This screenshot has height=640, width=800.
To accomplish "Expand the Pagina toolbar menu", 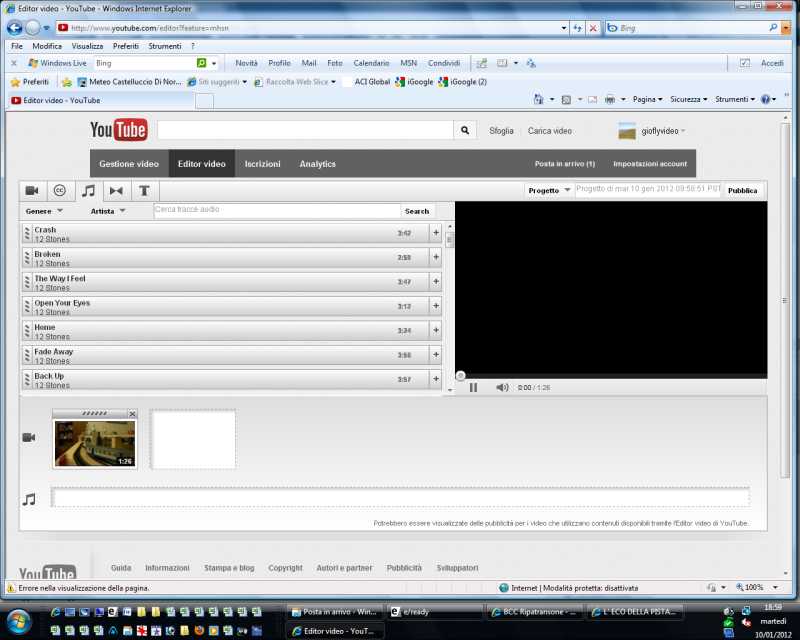I will click(647, 100).
